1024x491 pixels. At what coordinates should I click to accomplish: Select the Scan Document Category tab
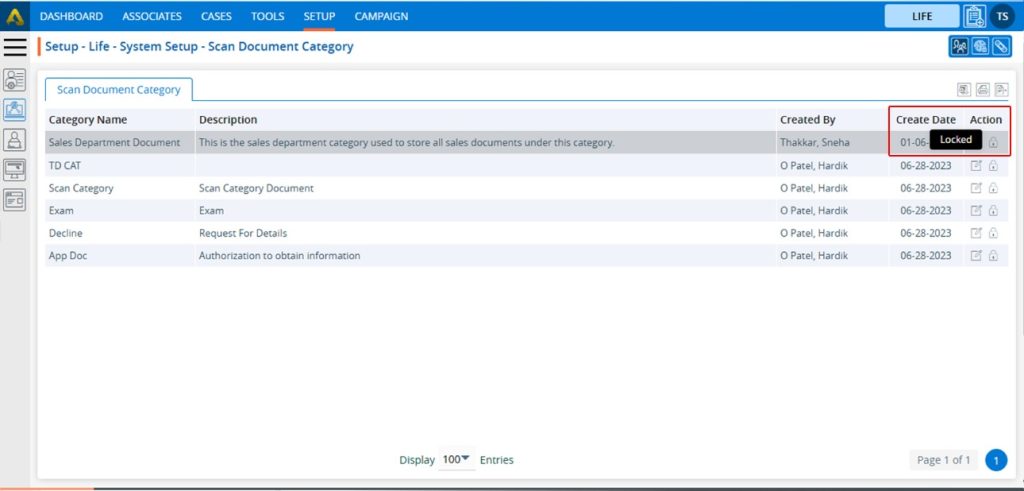pyautogui.click(x=118, y=90)
